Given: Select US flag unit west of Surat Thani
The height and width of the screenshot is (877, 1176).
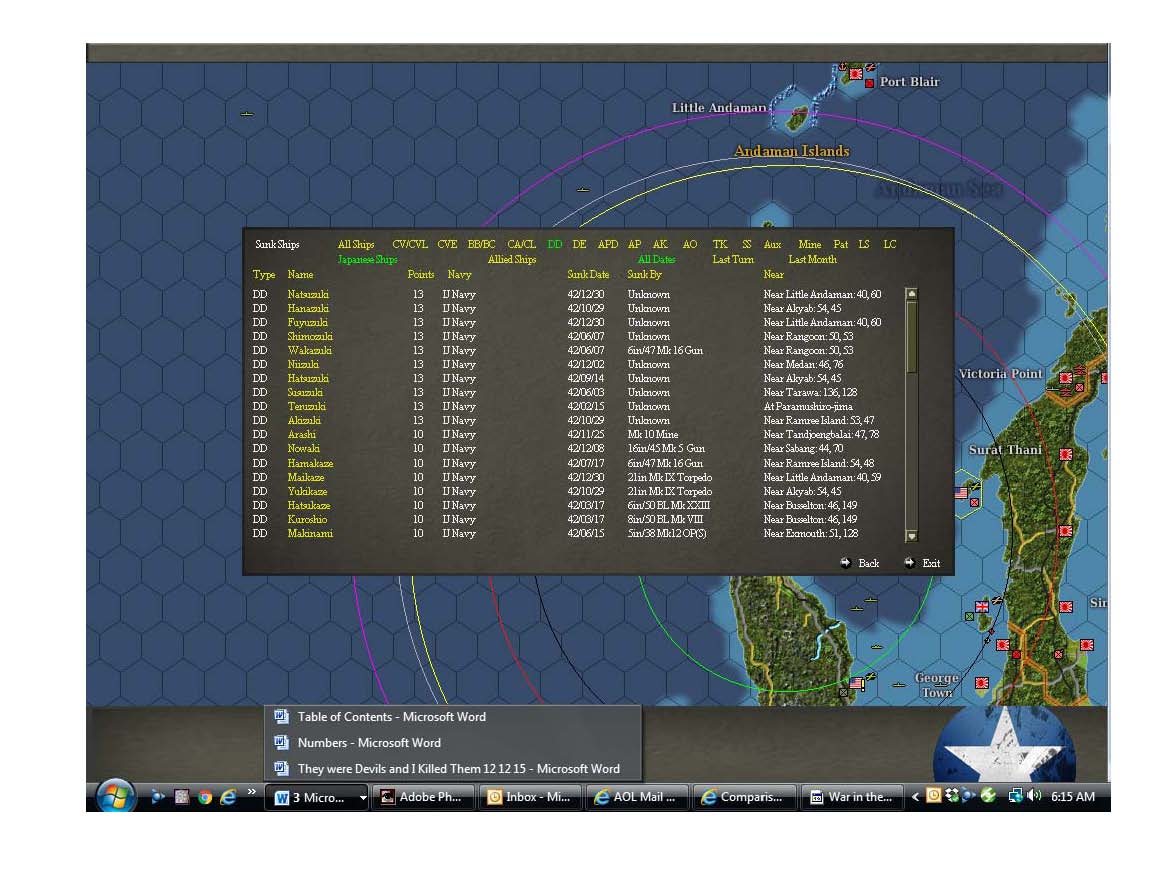Looking at the screenshot, I should click(x=962, y=493).
